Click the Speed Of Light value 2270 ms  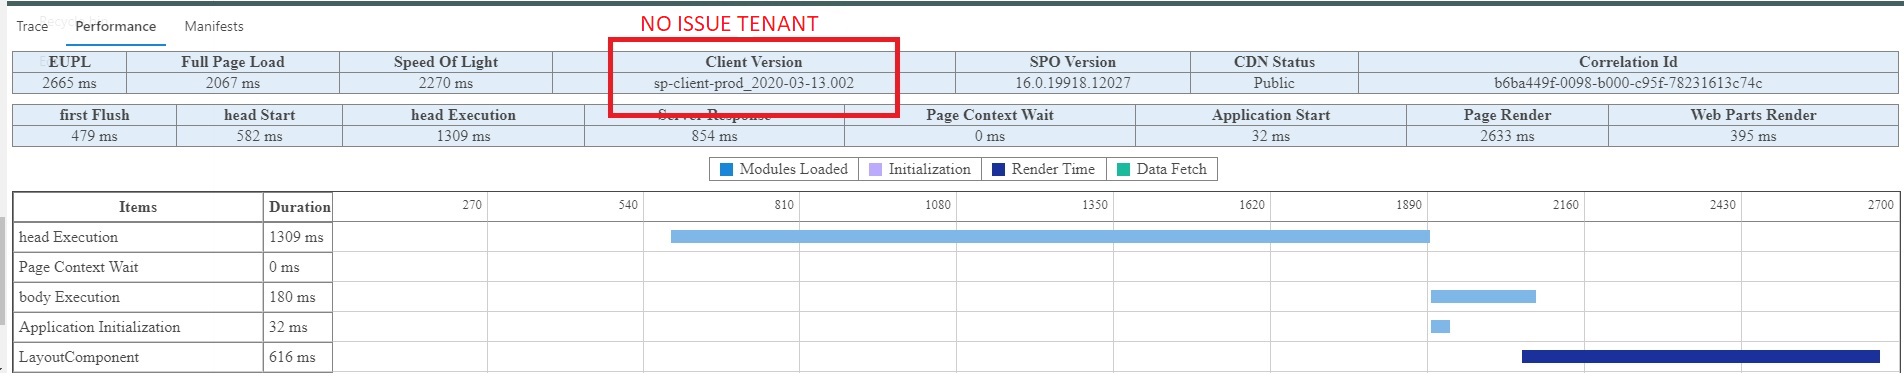446,83
